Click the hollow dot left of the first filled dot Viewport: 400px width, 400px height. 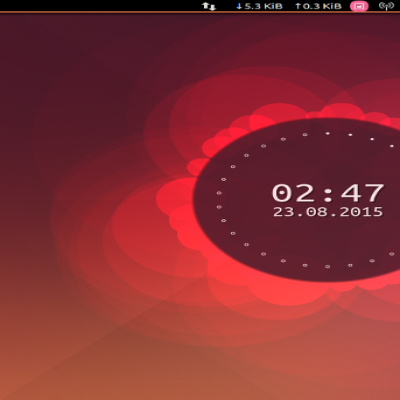[305, 135]
